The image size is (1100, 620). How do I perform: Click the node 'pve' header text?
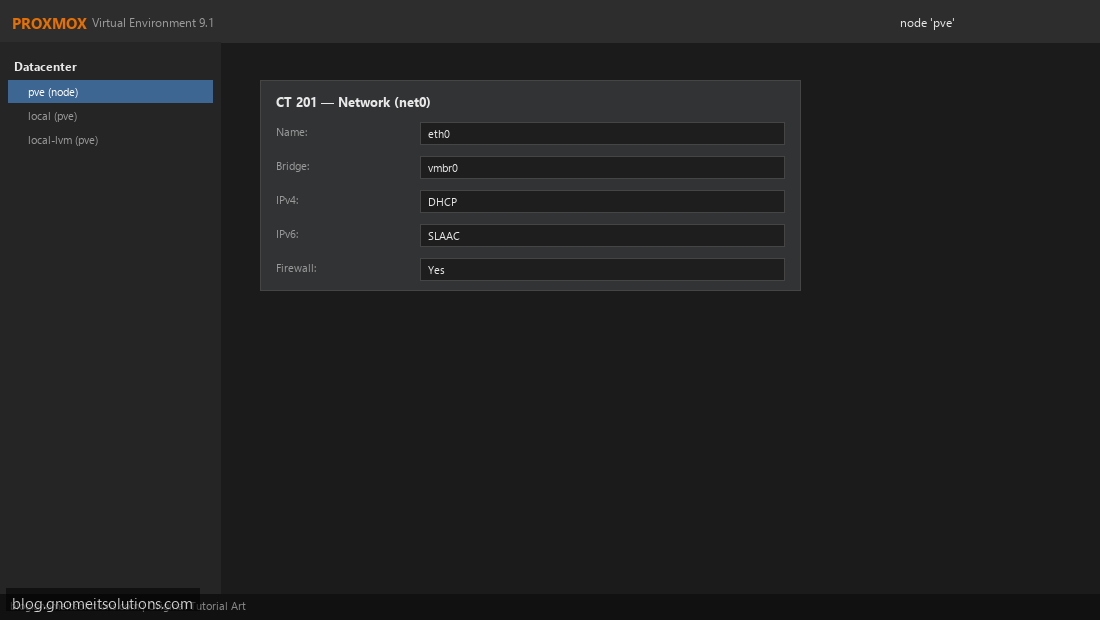(x=927, y=23)
